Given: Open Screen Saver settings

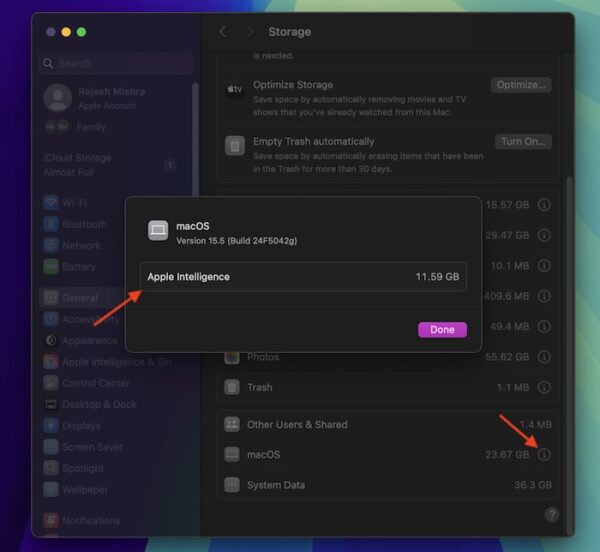Looking at the screenshot, I should tap(91, 446).
